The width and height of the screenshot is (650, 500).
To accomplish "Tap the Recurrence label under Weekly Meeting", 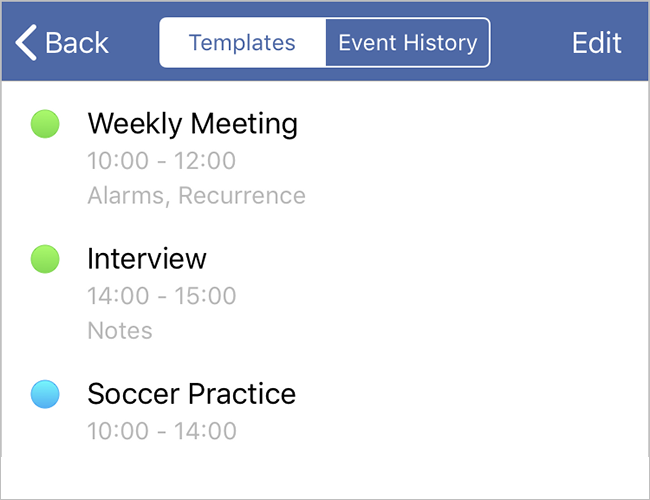I will (x=242, y=195).
